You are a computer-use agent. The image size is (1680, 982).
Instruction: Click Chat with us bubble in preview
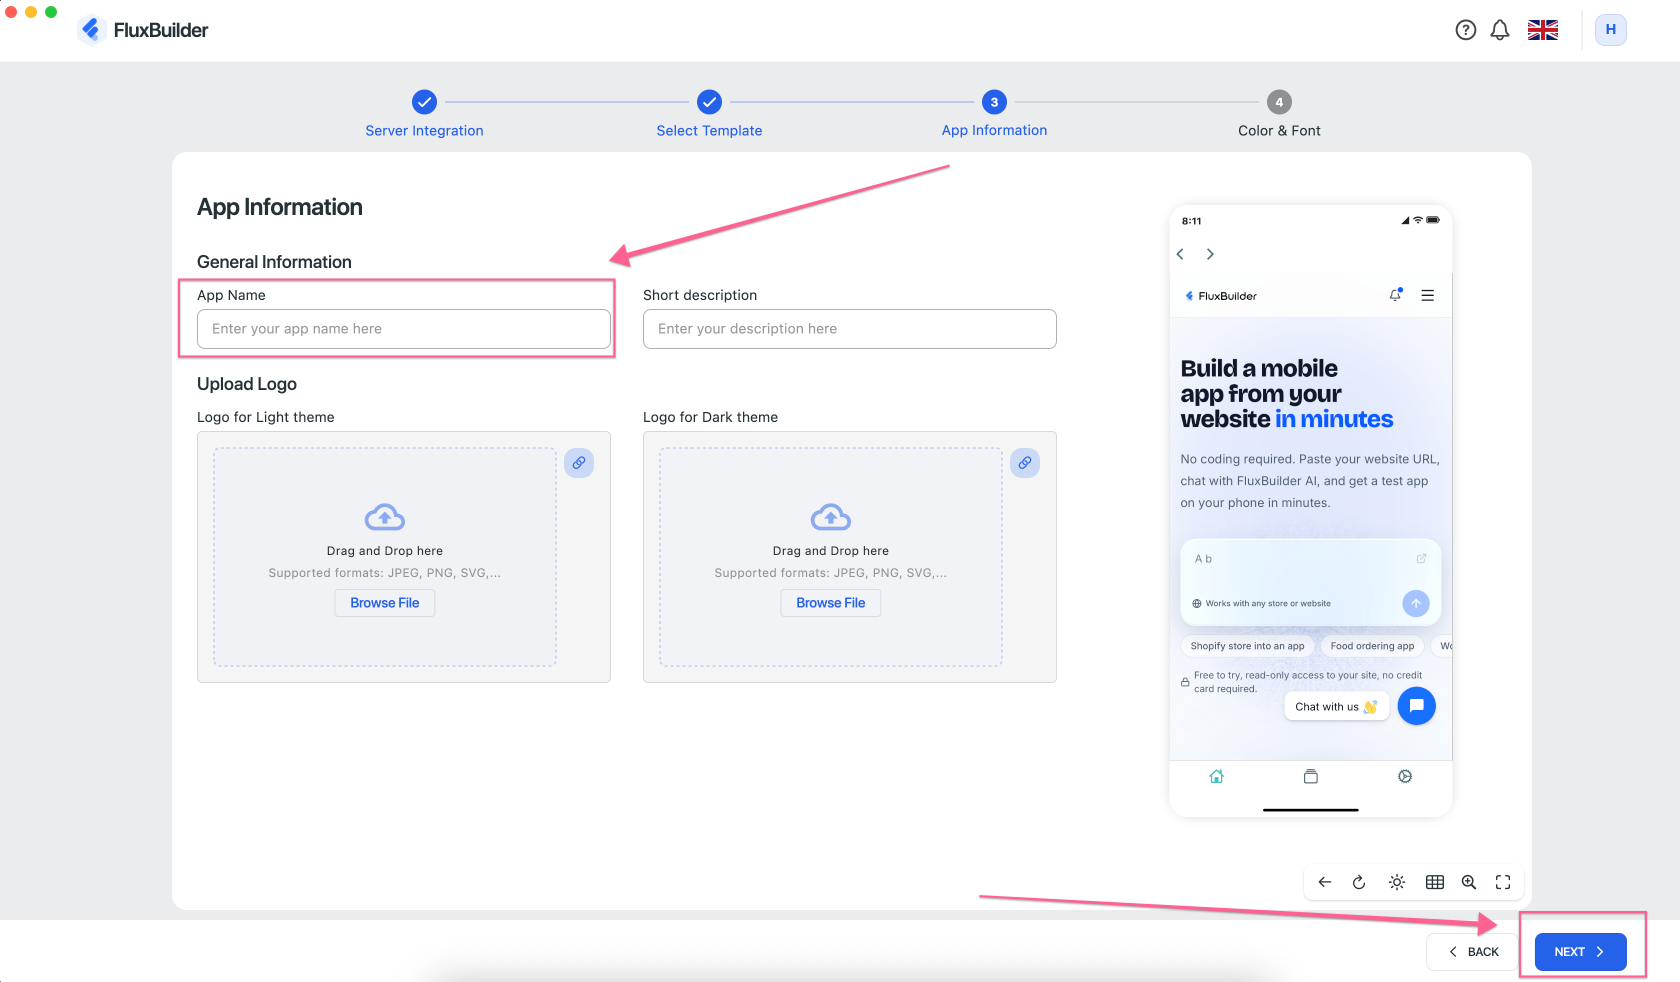click(1336, 707)
